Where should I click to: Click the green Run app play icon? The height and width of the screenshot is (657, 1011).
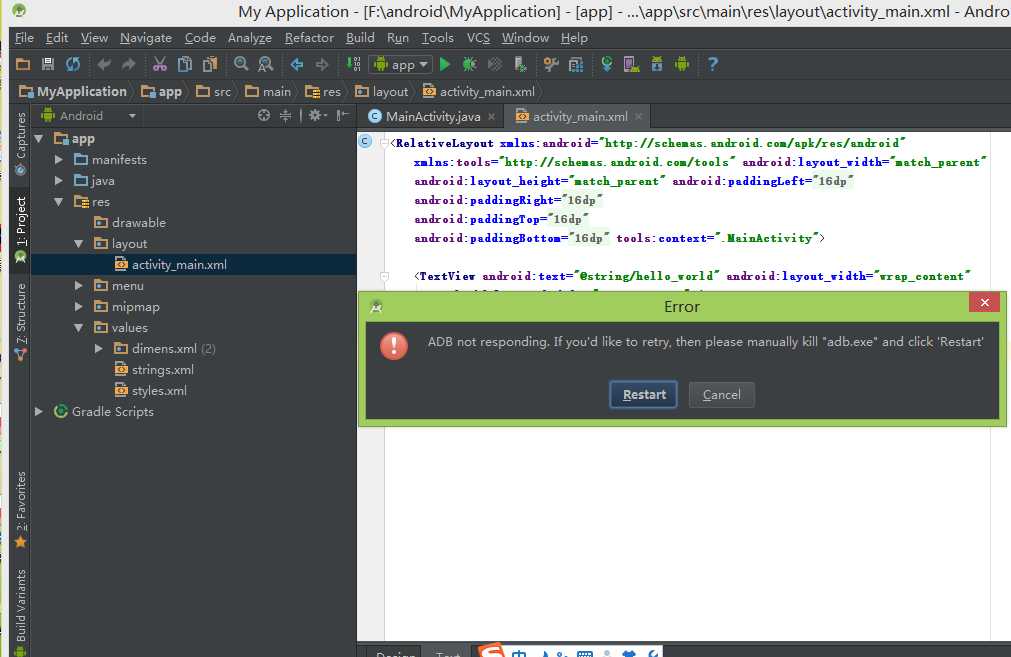(445, 64)
